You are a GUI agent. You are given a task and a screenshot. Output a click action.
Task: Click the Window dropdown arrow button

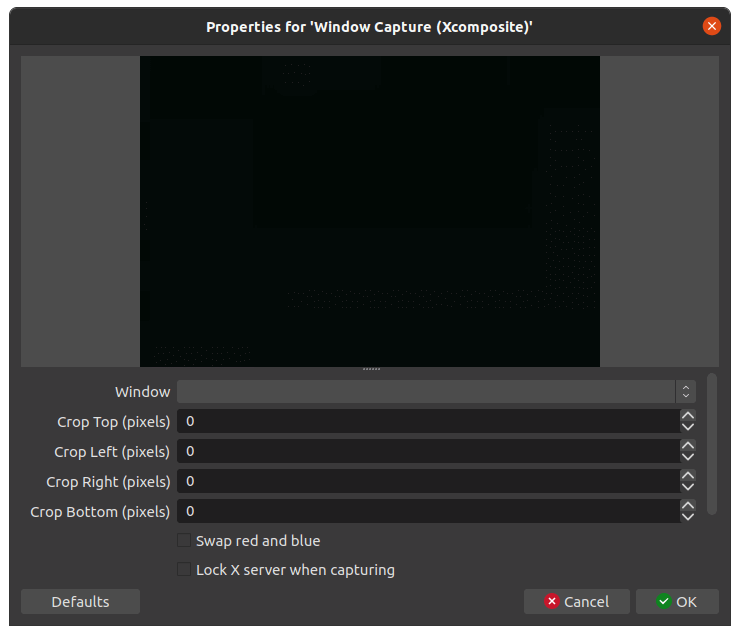[x=686, y=392]
